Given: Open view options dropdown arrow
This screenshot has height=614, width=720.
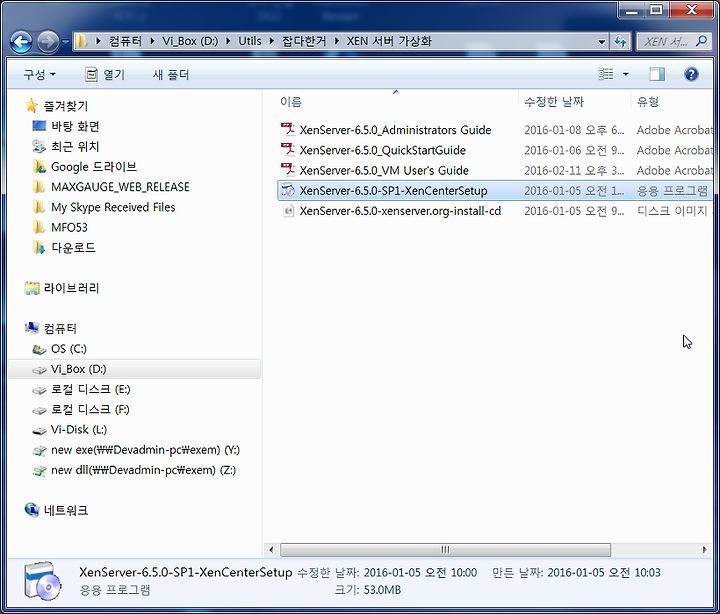Looking at the screenshot, I should (x=625, y=74).
